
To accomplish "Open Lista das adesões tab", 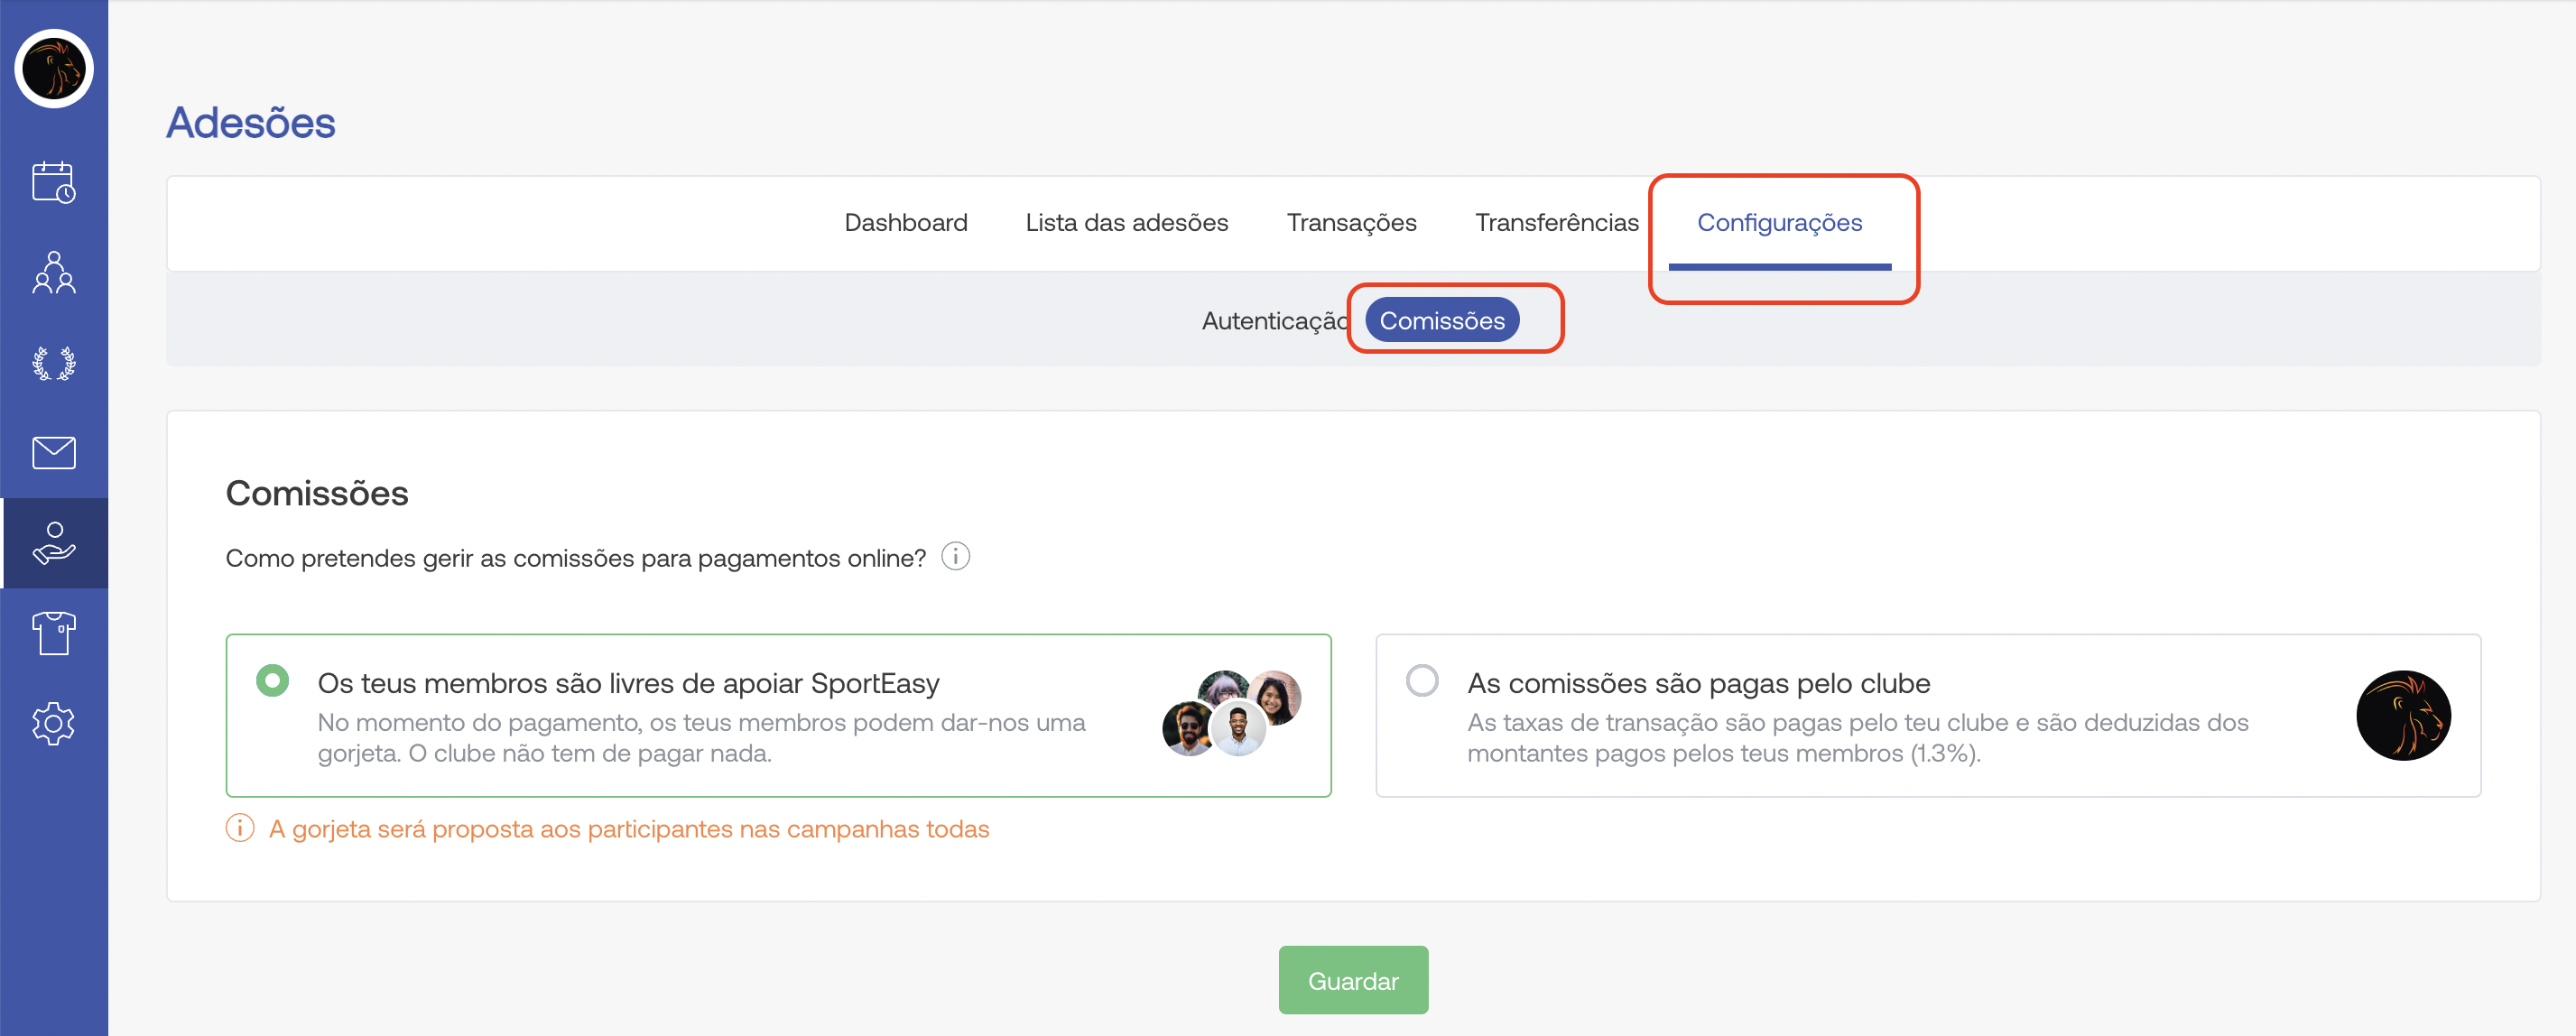I will 1126,222.
